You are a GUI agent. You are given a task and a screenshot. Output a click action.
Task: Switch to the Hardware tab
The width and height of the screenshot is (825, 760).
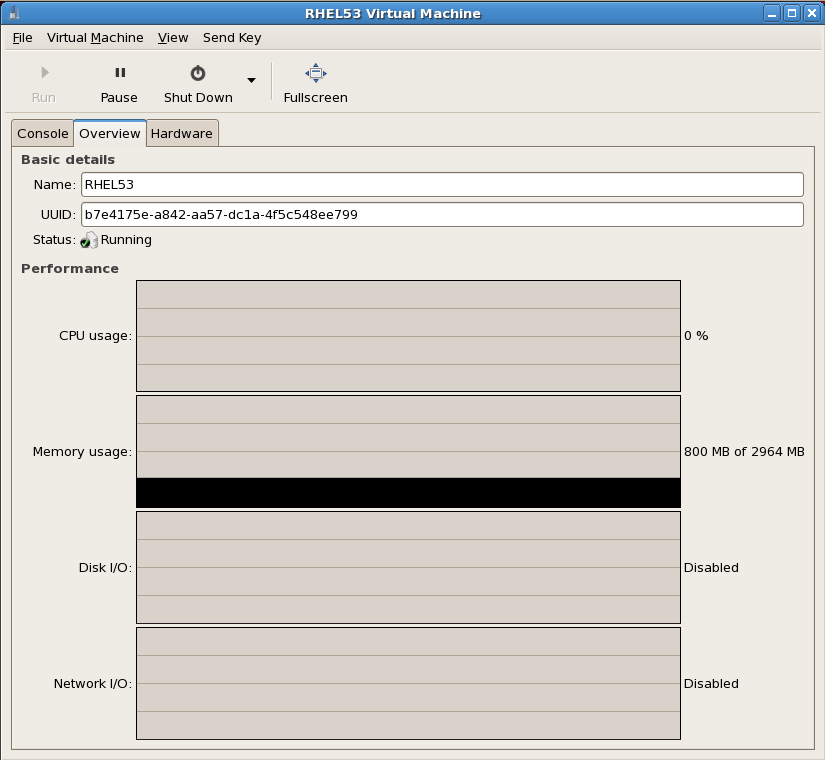[181, 134]
